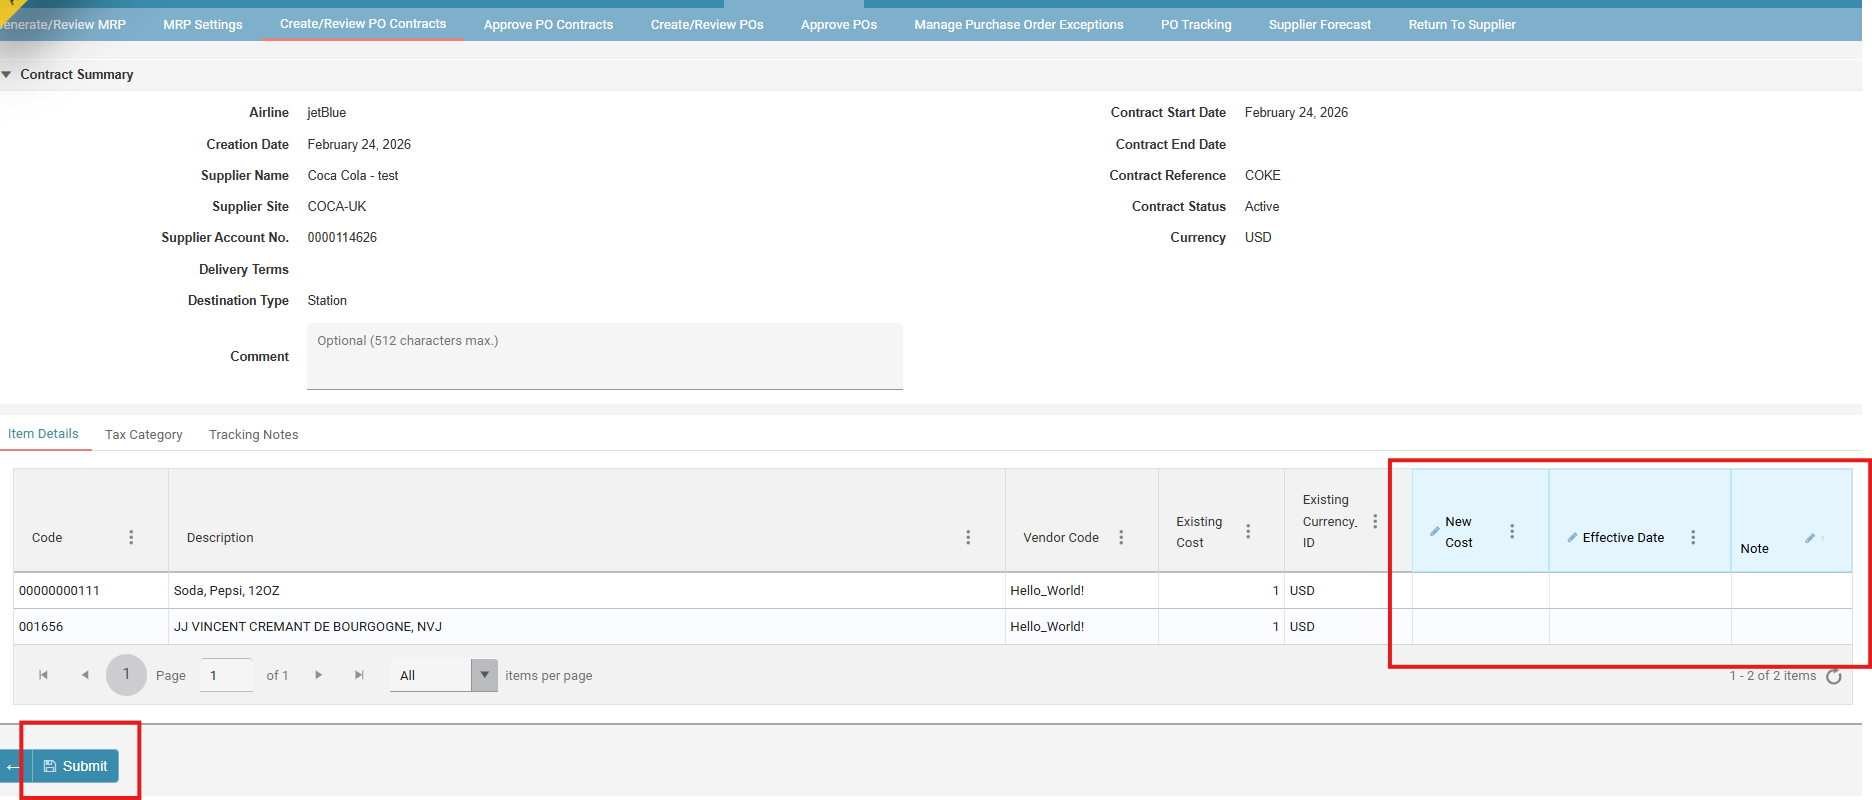Open the Supplier Forecast tab
The image size is (1872, 800).
(x=1320, y=24)
